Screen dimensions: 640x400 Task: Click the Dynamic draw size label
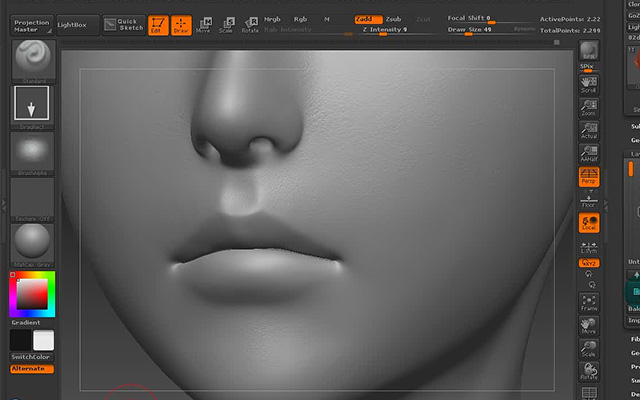point(524,29)
